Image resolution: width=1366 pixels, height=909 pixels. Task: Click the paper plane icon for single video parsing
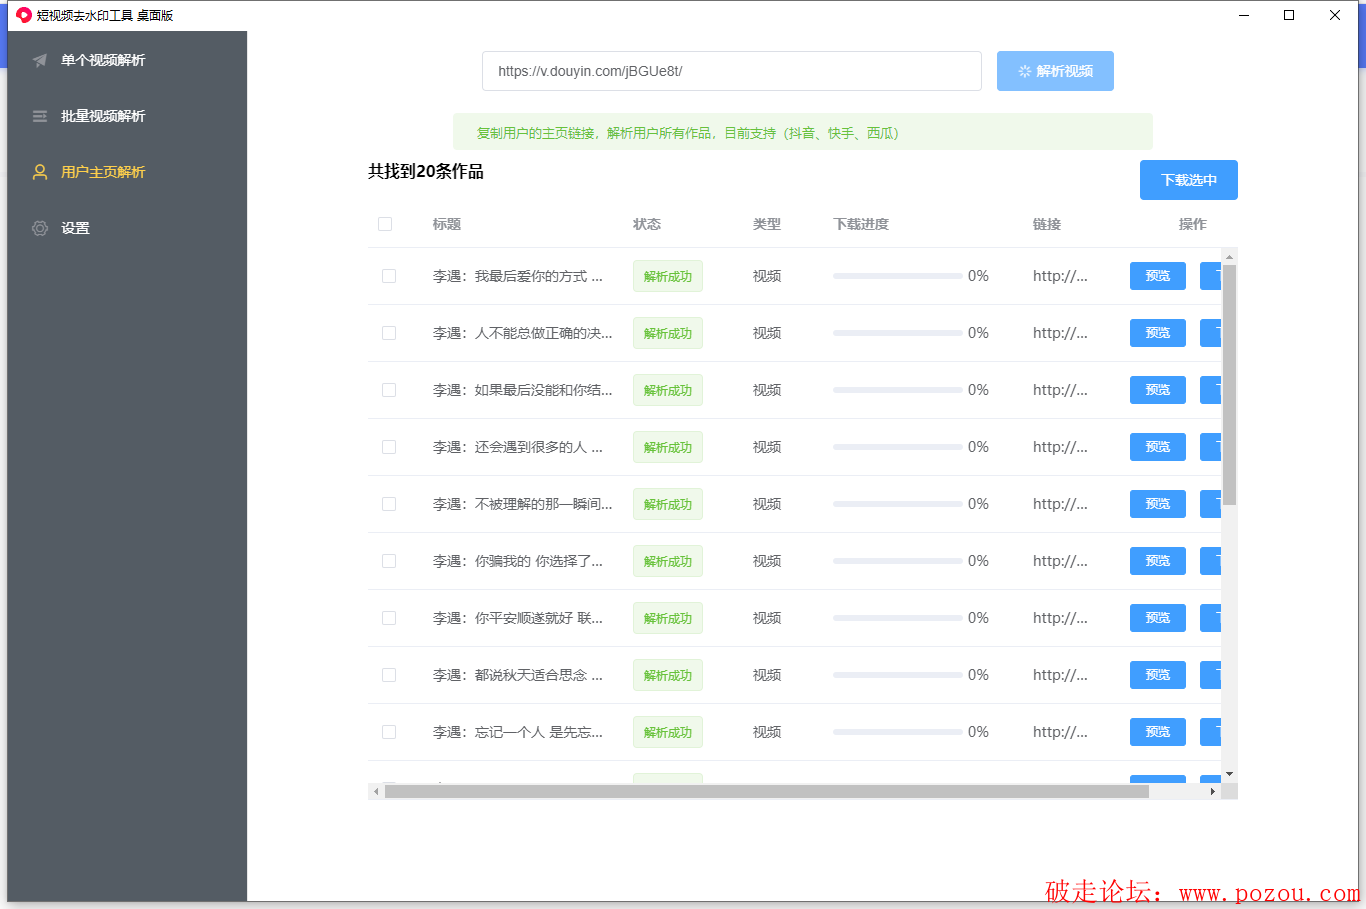tap(40, 60)
